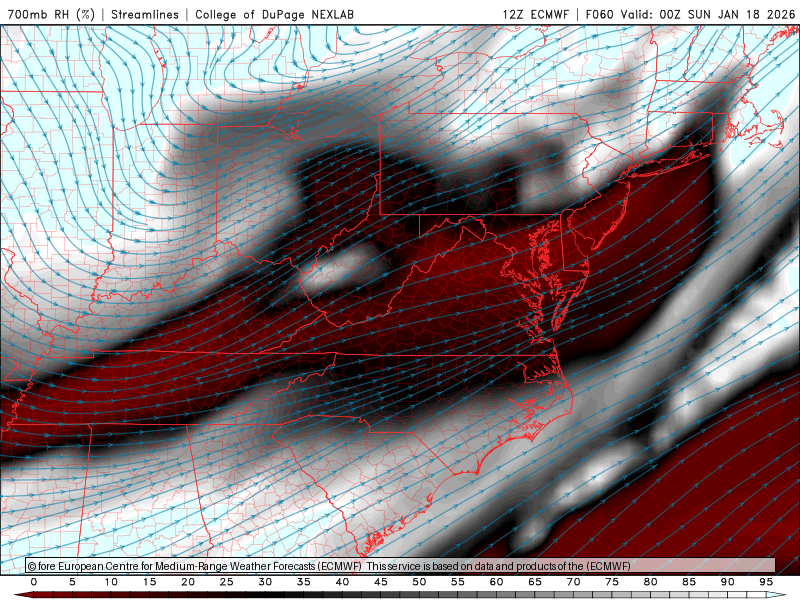
Task: Click the "10" value on RH scale
Action: 111,582
